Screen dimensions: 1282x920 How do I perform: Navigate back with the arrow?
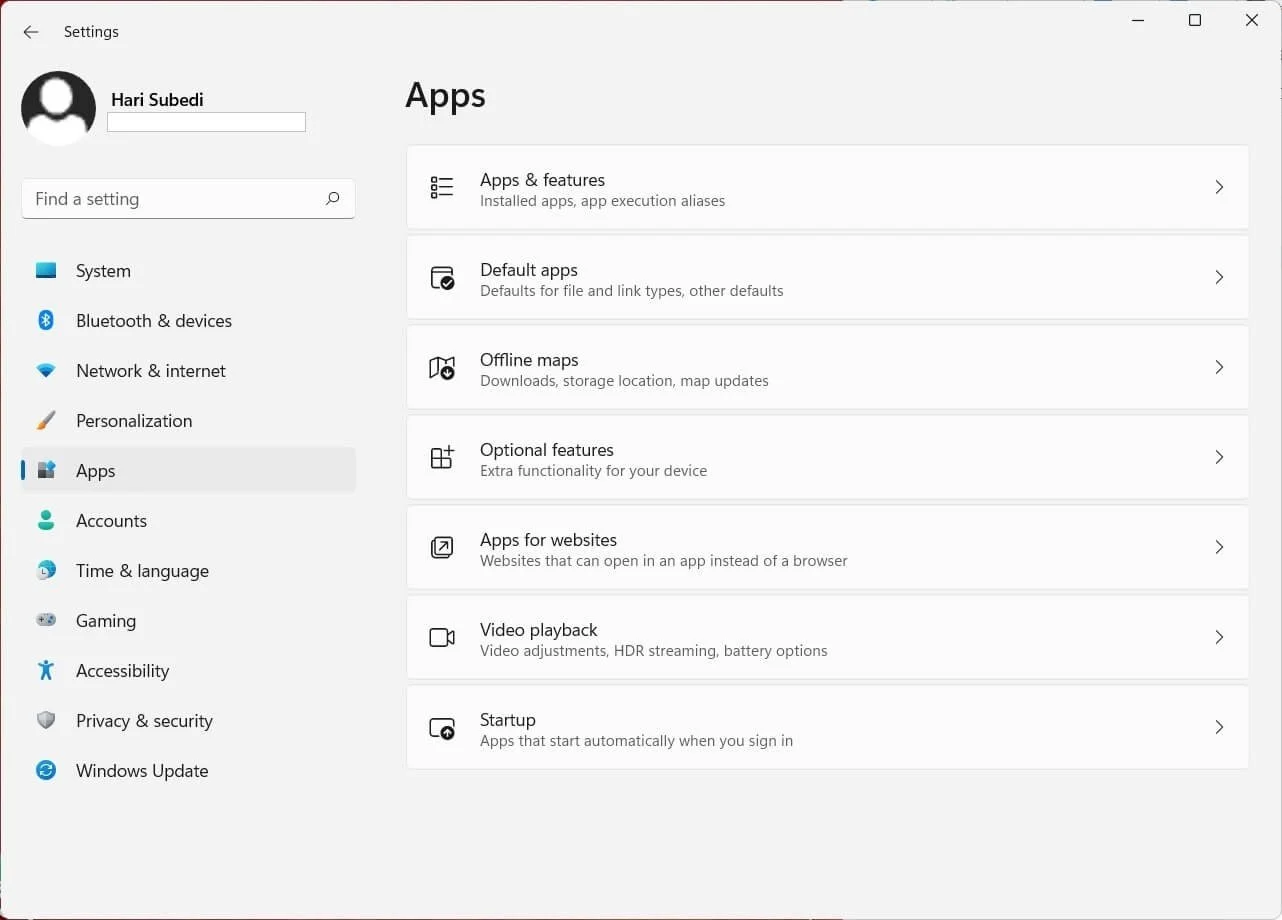point(30,31)
